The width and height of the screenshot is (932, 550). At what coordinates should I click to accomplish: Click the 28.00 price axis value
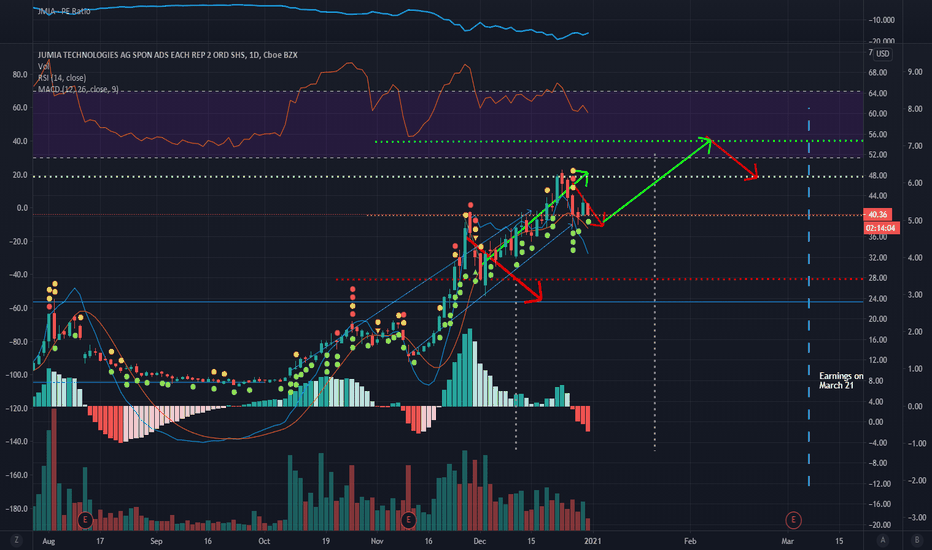(877, 278)
